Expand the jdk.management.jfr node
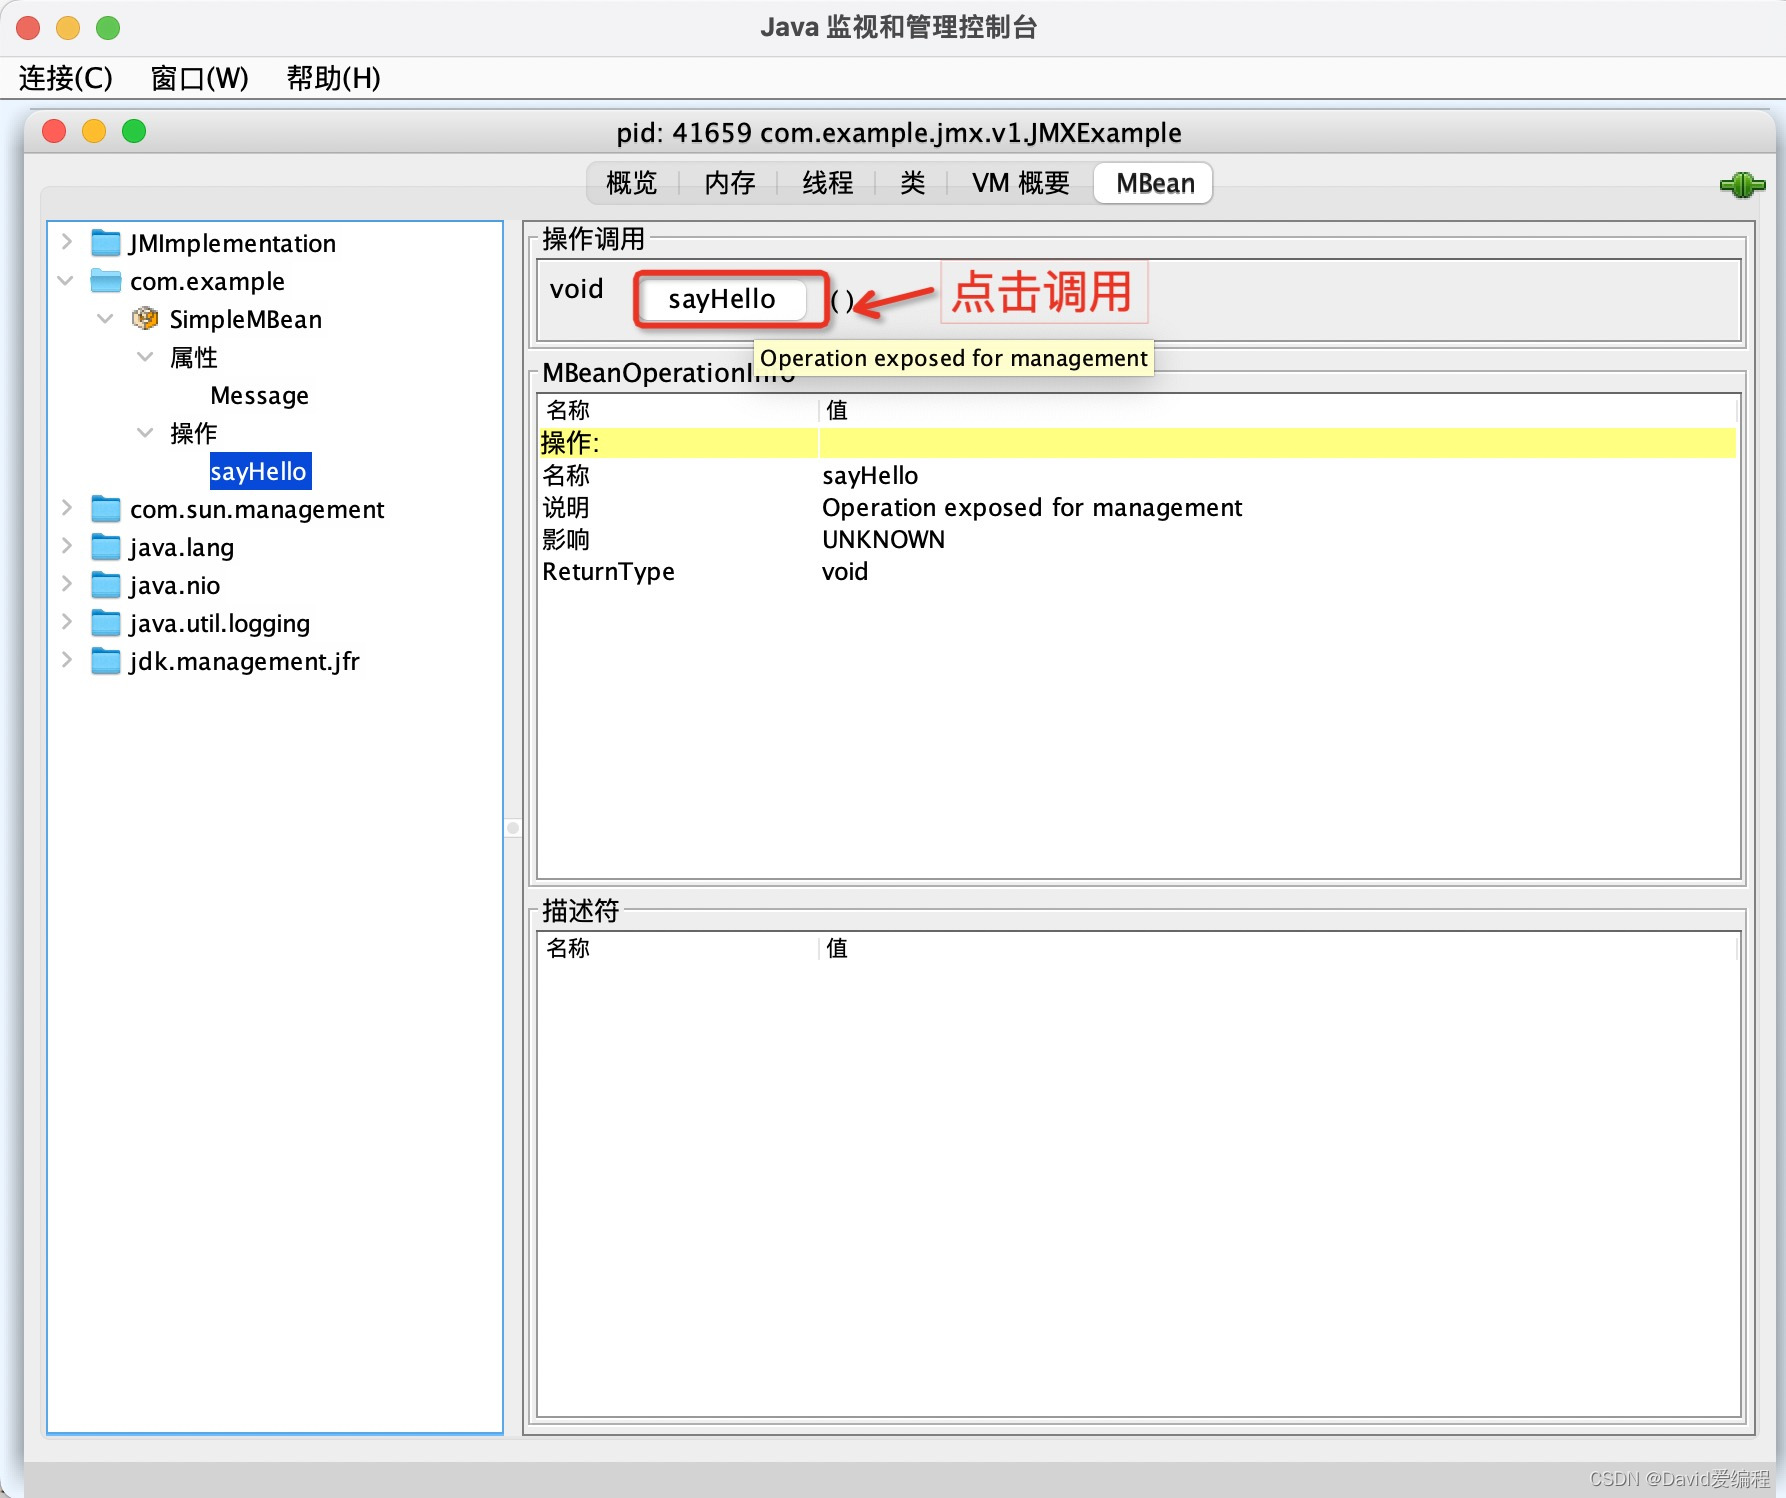 point(66,660)
